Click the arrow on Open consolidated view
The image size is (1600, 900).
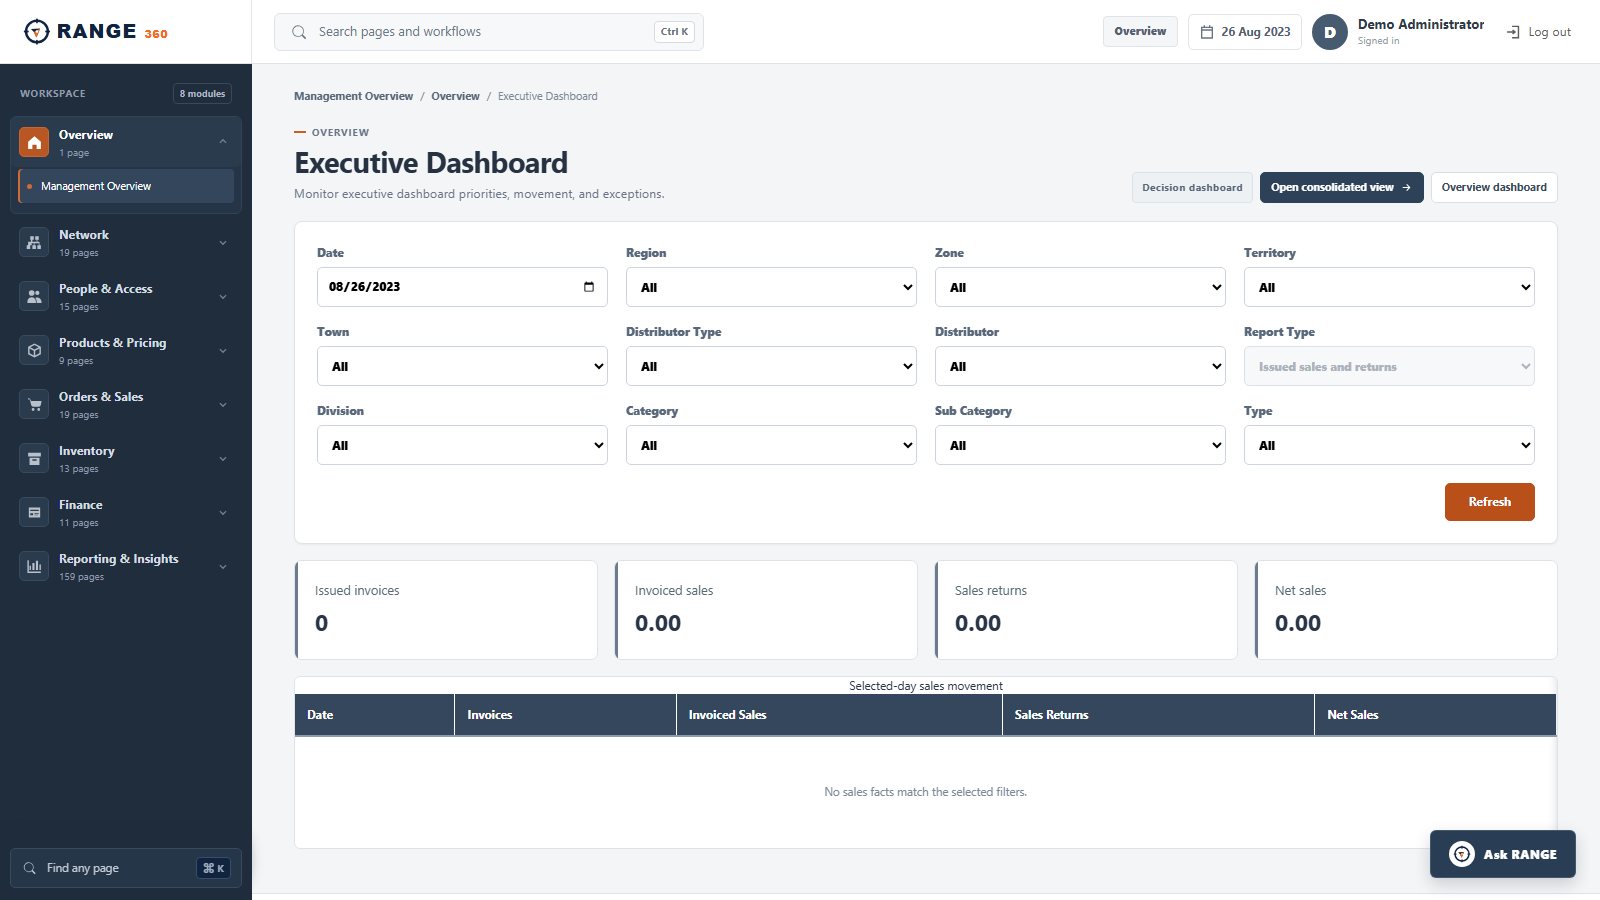[1407, 187]
